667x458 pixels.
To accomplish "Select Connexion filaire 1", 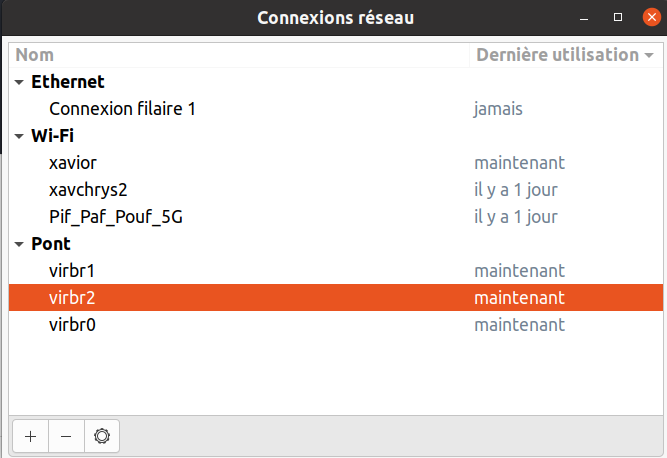I will [336, 109].
